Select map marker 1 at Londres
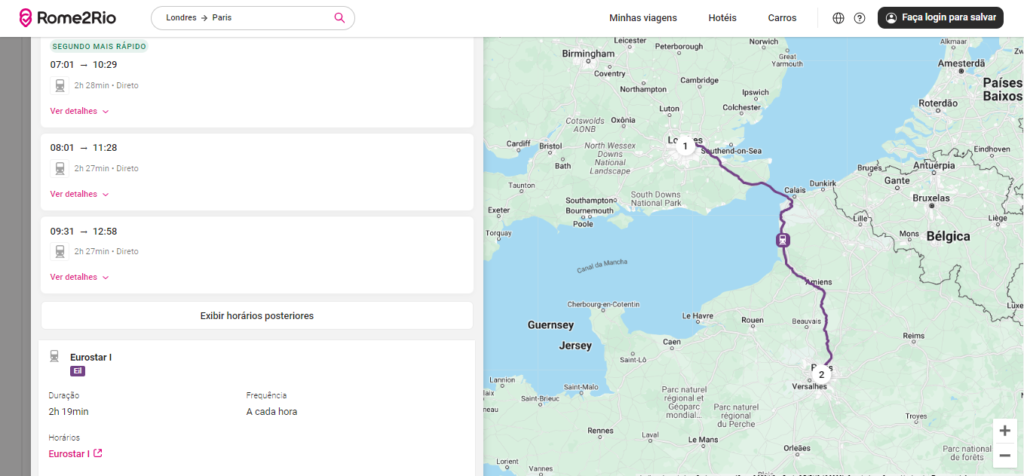Viewport: 1024px width, 476px height. point(685,146)
